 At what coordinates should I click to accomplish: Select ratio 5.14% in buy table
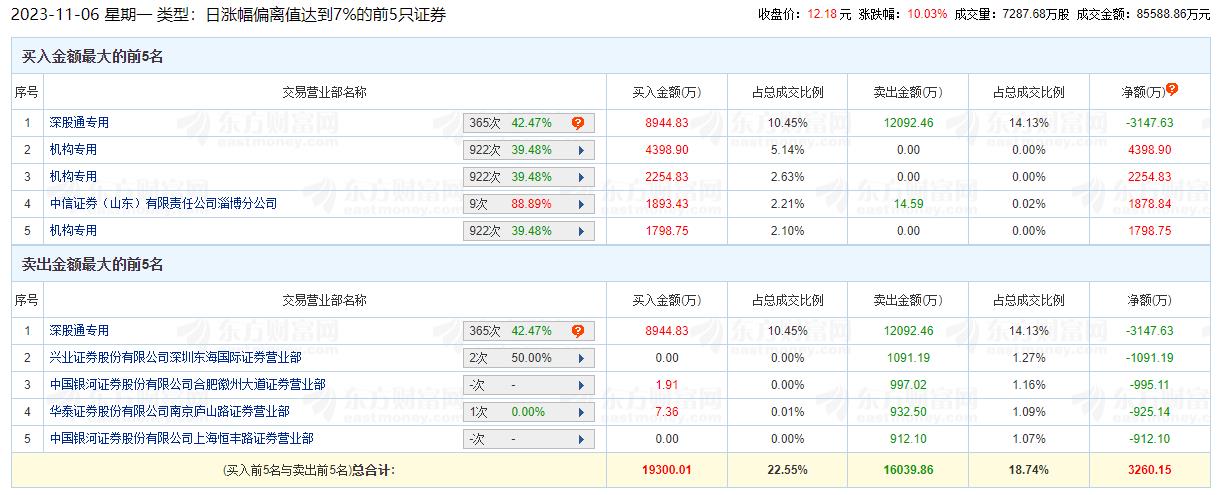[x=787, y=150]
